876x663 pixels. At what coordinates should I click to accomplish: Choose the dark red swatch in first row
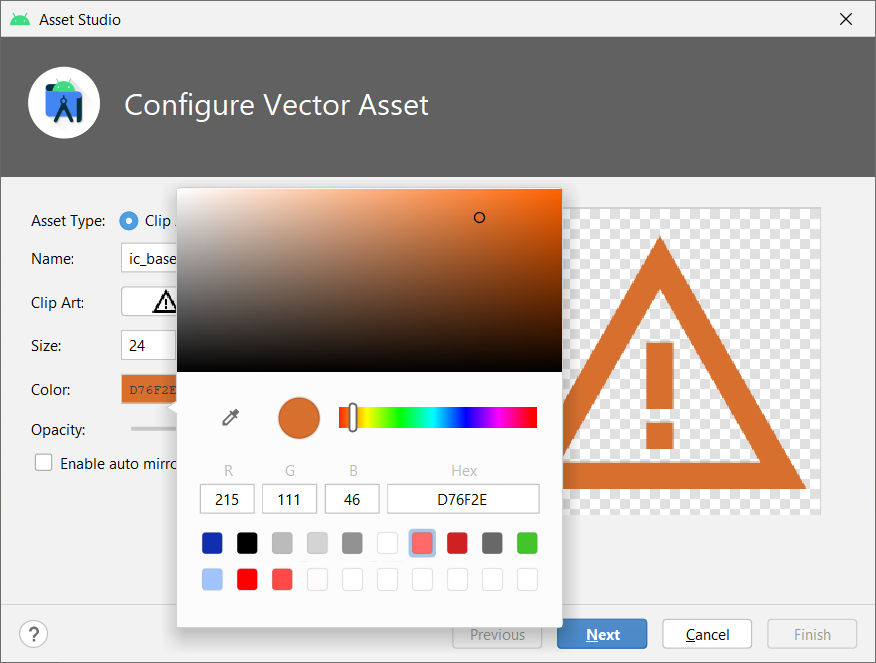click(x=457, y=543)
